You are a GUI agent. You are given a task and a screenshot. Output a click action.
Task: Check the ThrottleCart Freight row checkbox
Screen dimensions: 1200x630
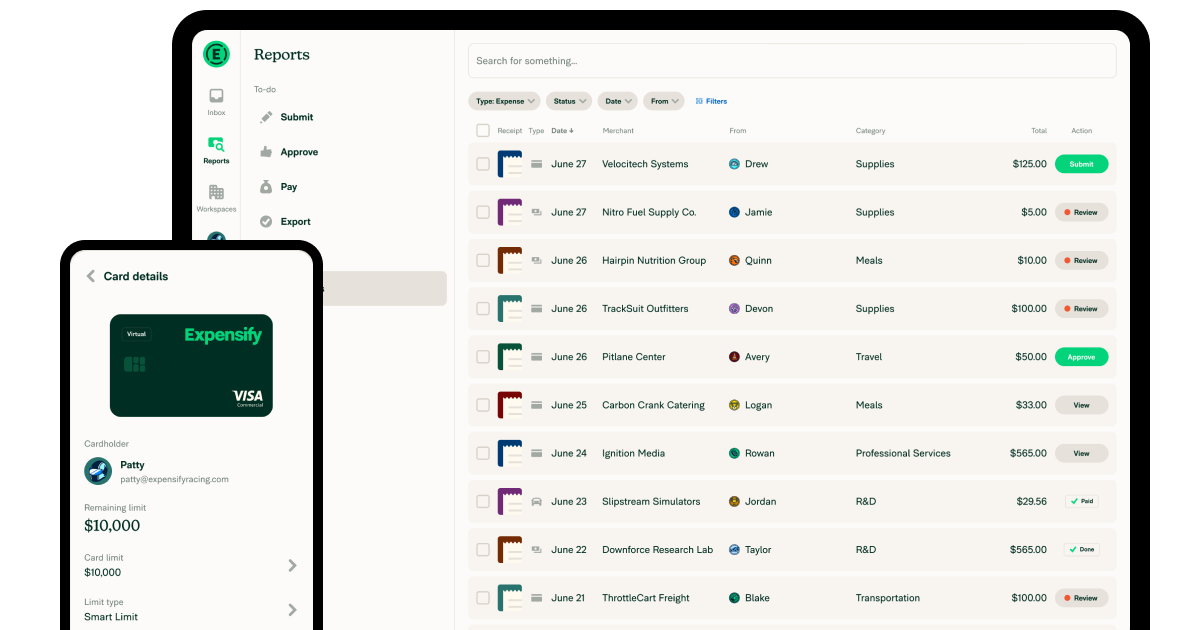click(483, 598)
